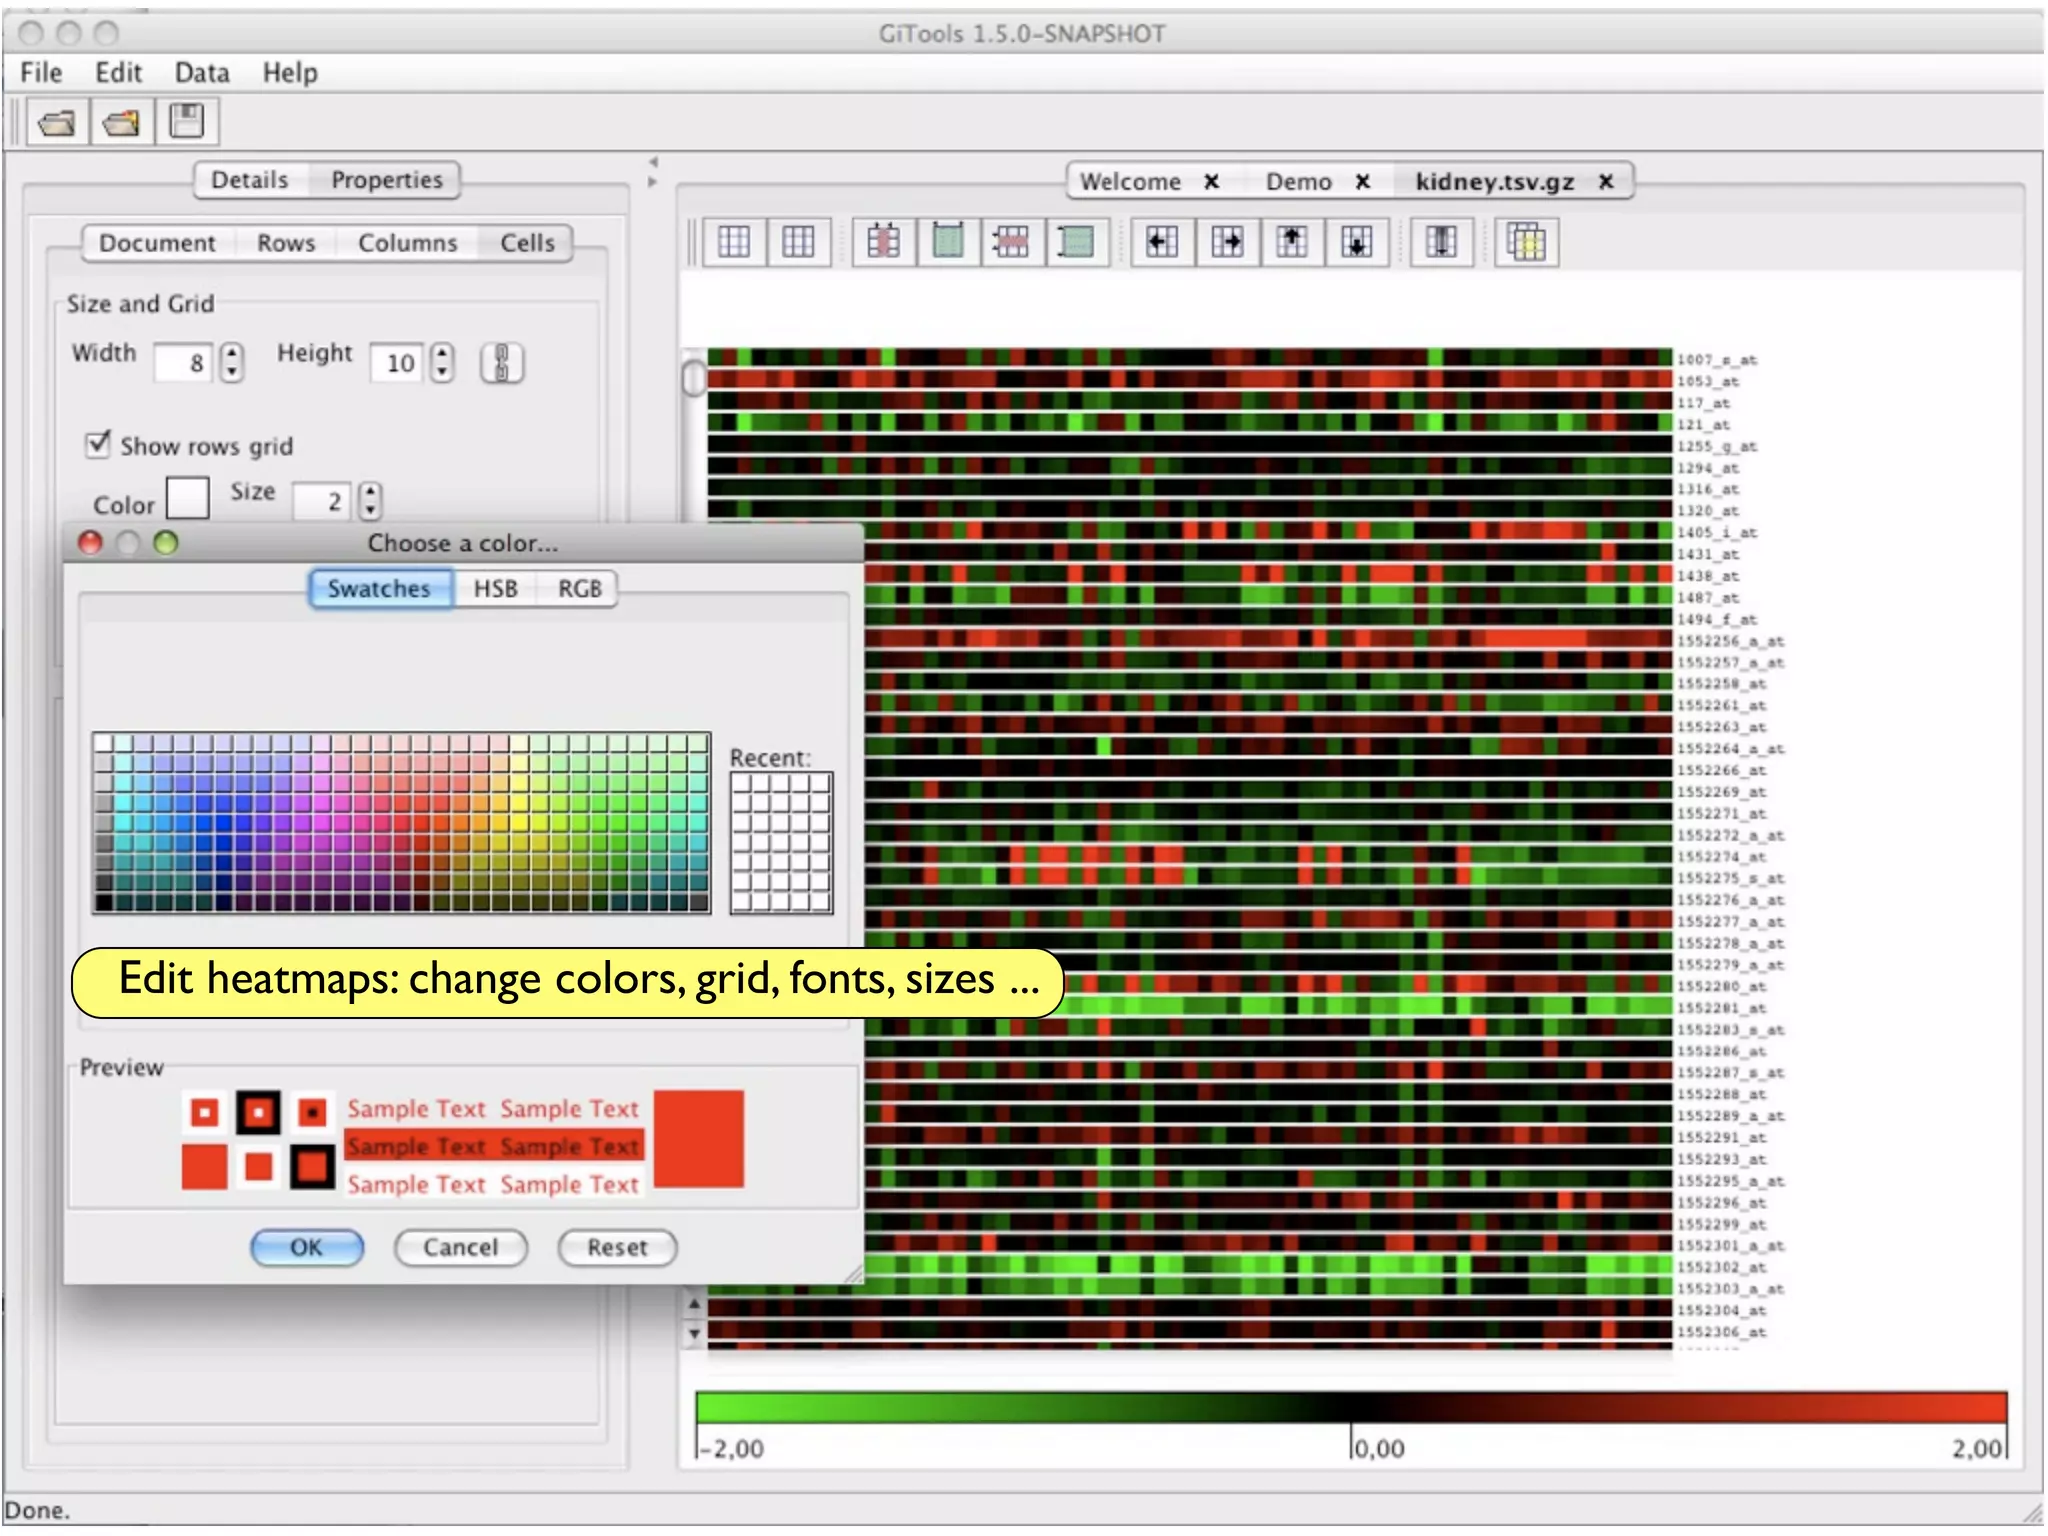Viewport: 2048px width, 1536px height.
Task: Toggle the width/height link lock icon
Action: [x=502, y=362]
